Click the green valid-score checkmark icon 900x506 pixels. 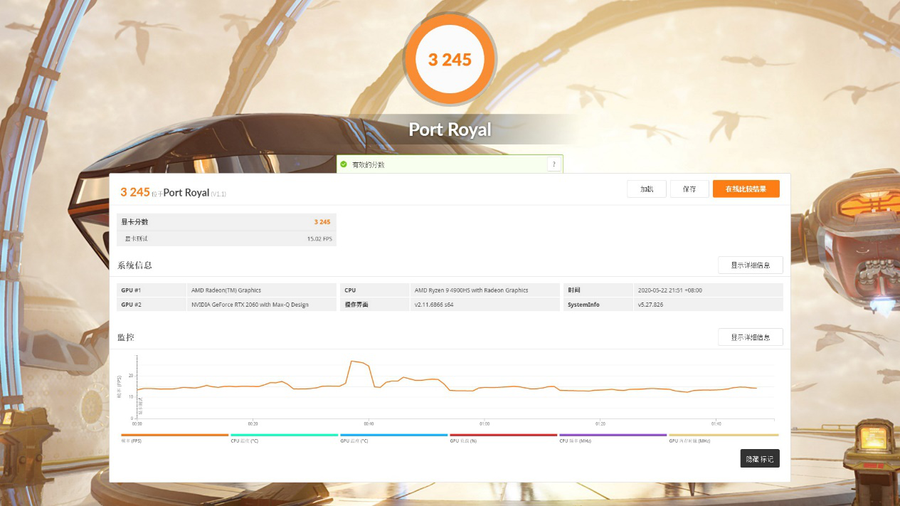tap(344, 164)
